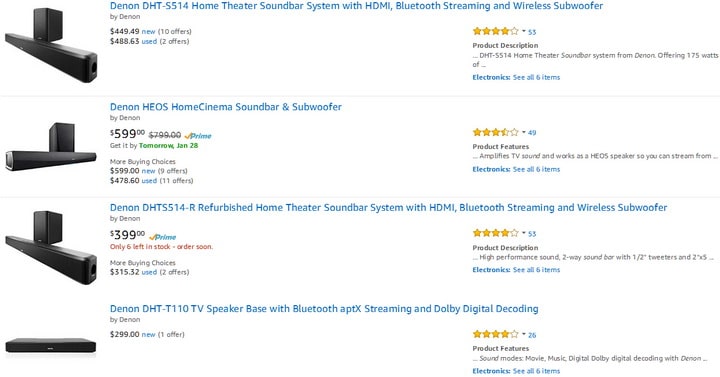Open Denon HEOS HomeCinema Soundbar & Subwoofer title

coord(225,107)
